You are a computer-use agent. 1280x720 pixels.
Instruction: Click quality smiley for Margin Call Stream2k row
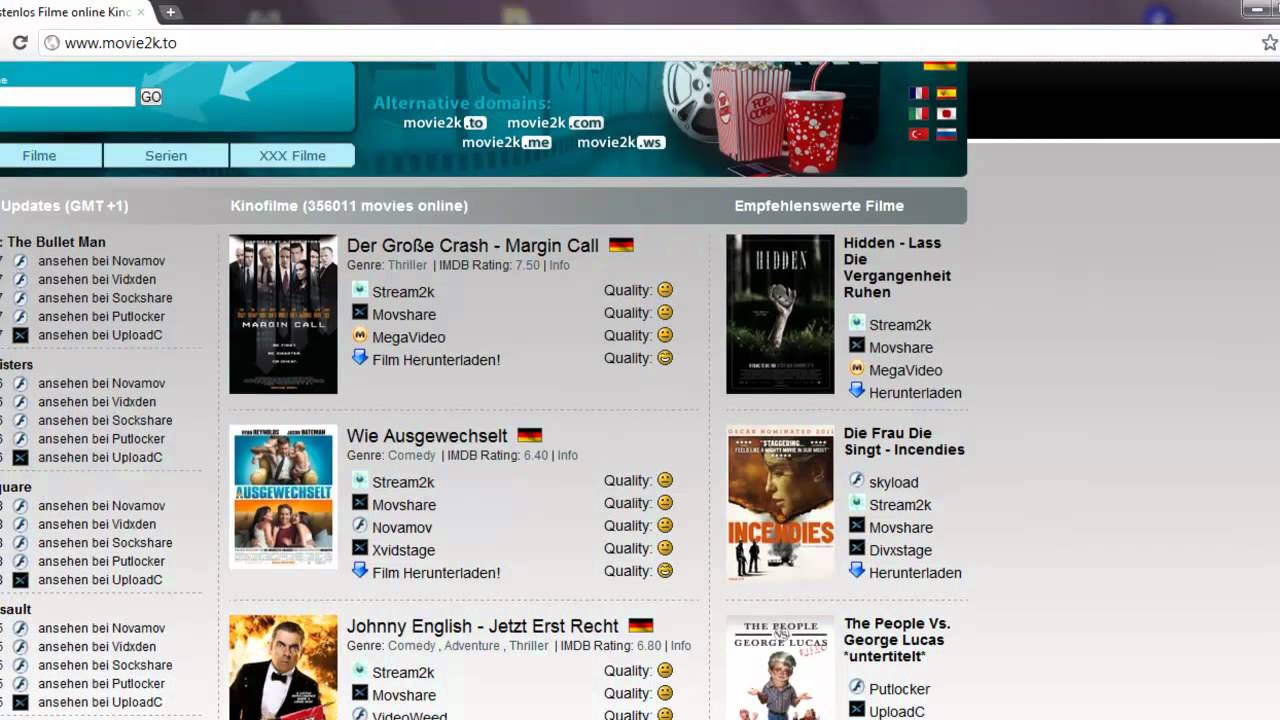click(x=665, y=290)
